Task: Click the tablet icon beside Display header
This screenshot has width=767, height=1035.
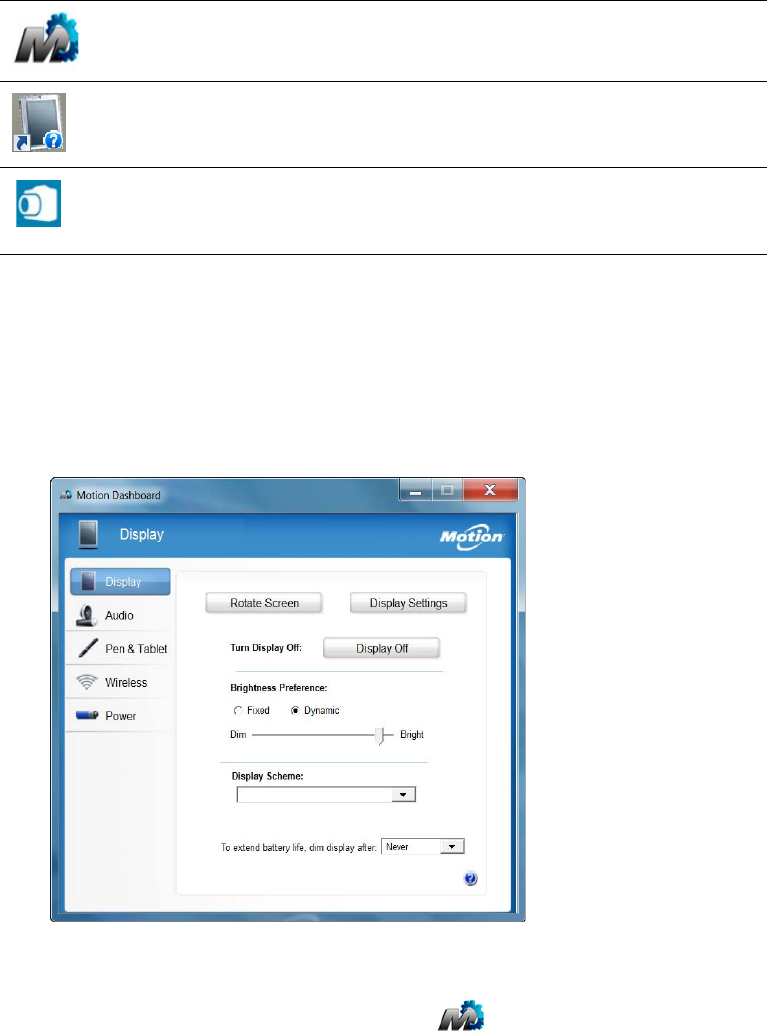Action: pos(88,534)
